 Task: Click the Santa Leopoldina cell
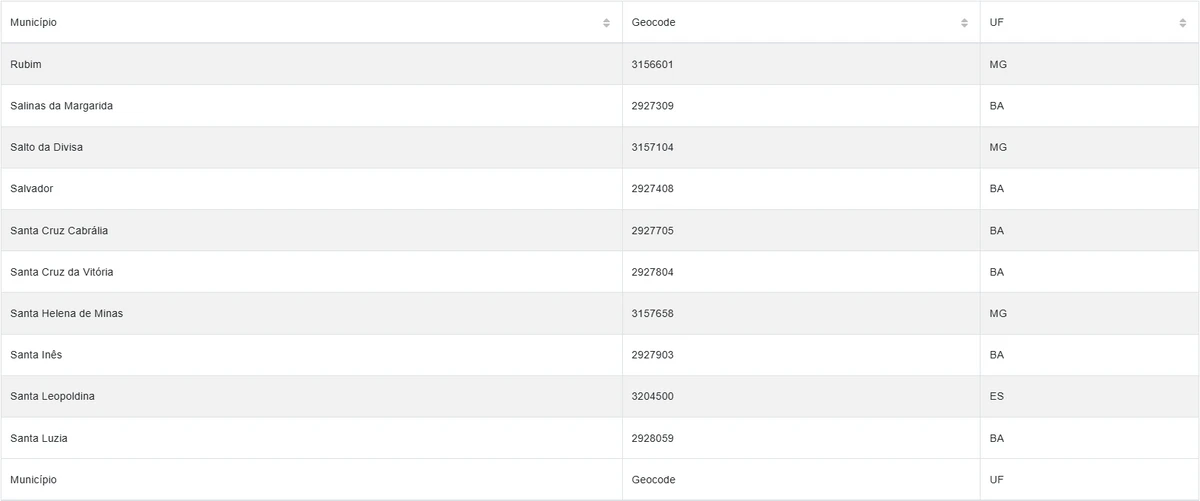coord(51,397)
